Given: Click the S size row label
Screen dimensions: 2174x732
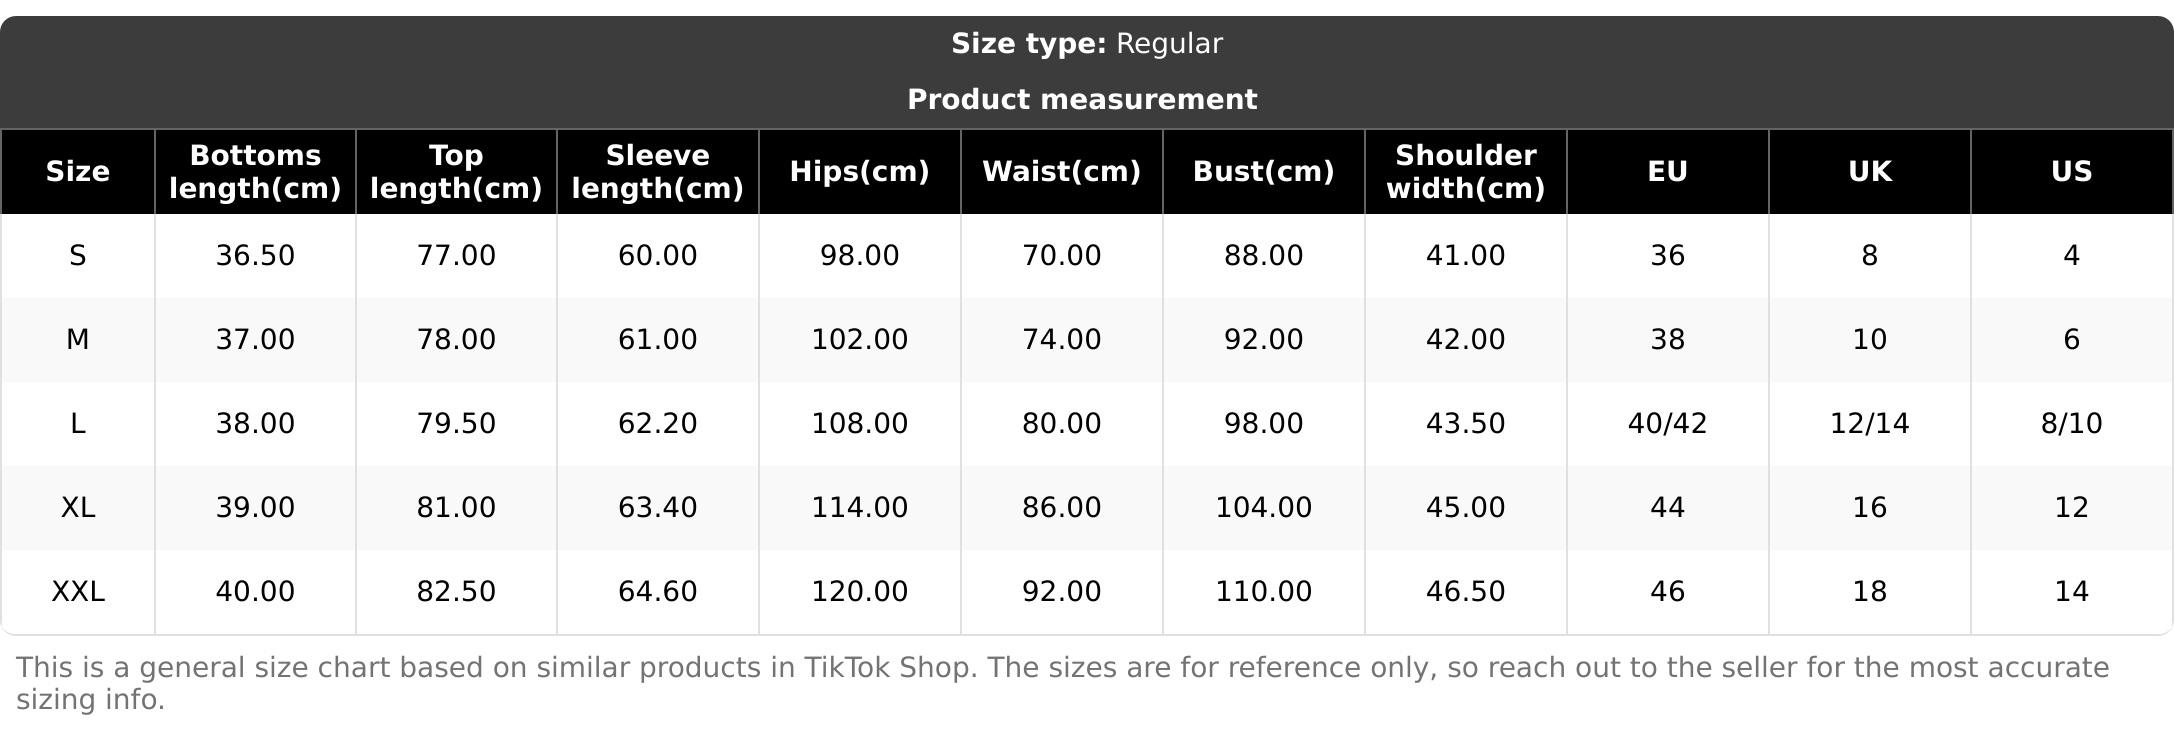Looking at the screenshot, I should [78, 256].
